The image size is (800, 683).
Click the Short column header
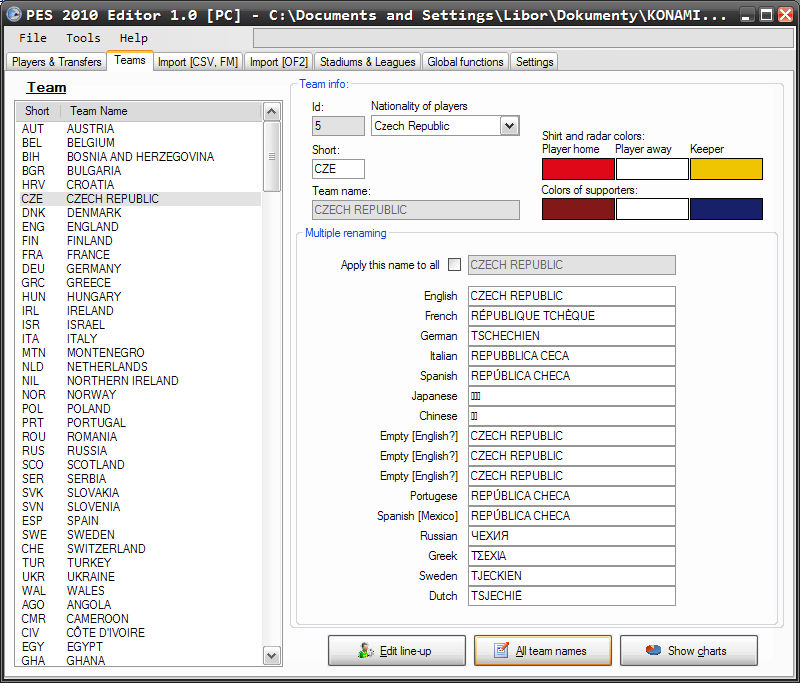[38, 111]
